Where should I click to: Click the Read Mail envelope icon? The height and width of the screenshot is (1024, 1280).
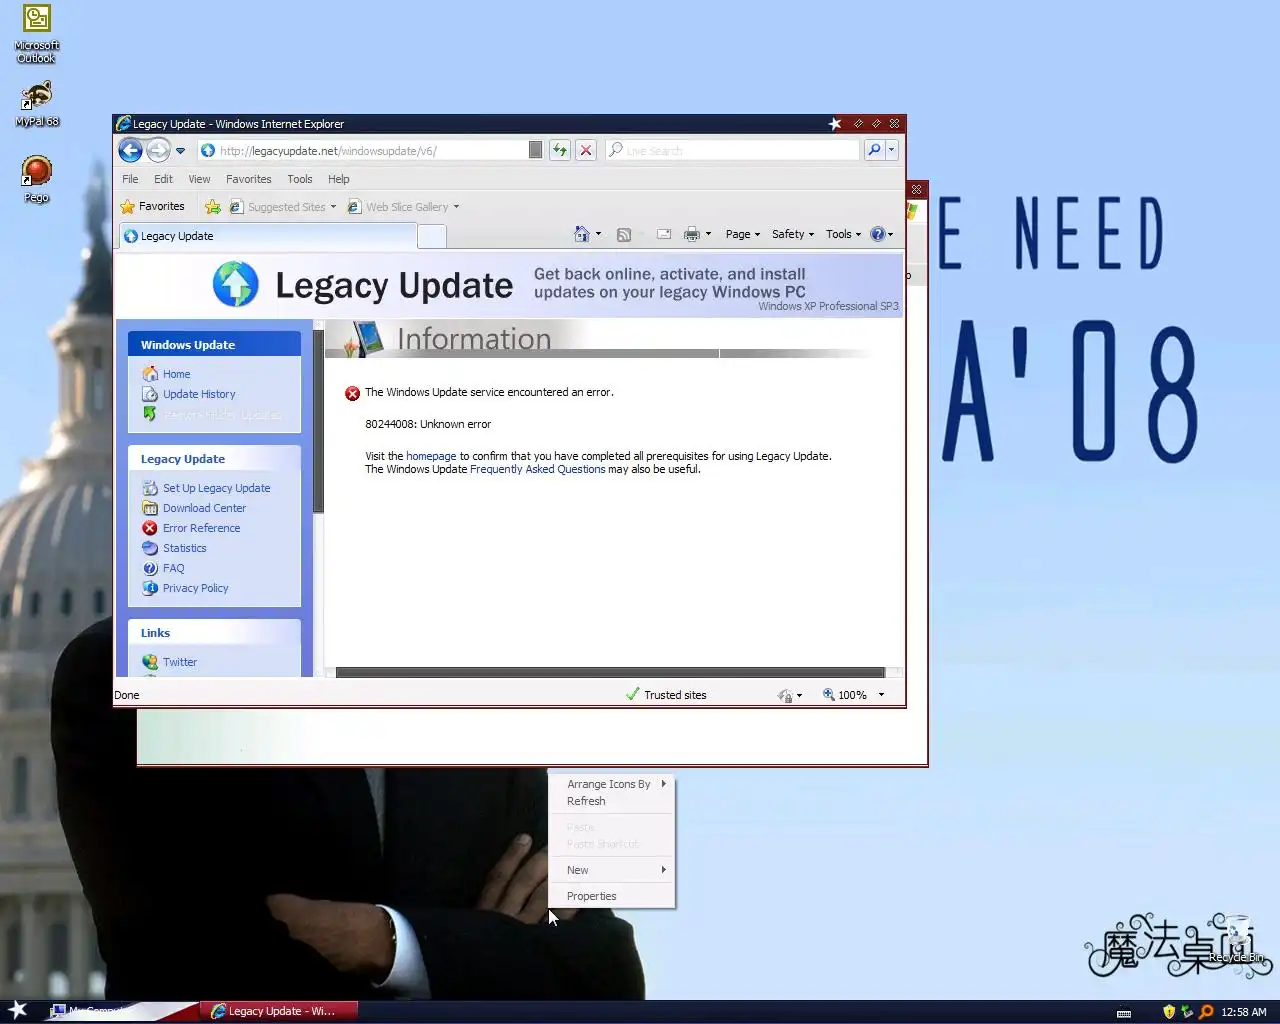pyautogui.click(x=663, y=234)
